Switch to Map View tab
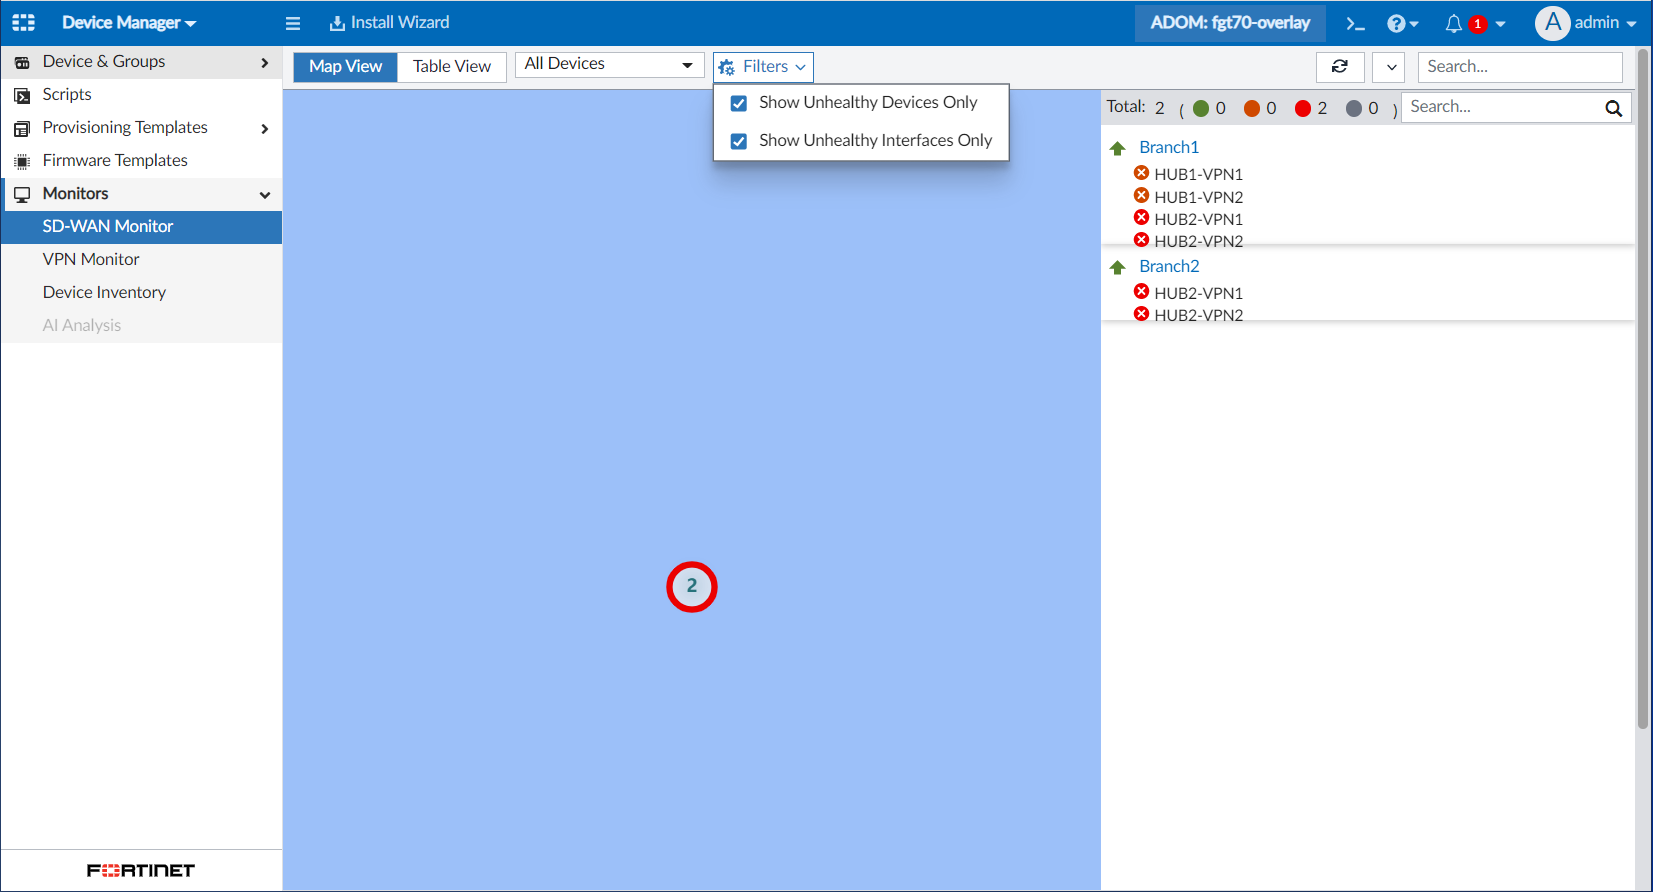 tap(346, 67)
